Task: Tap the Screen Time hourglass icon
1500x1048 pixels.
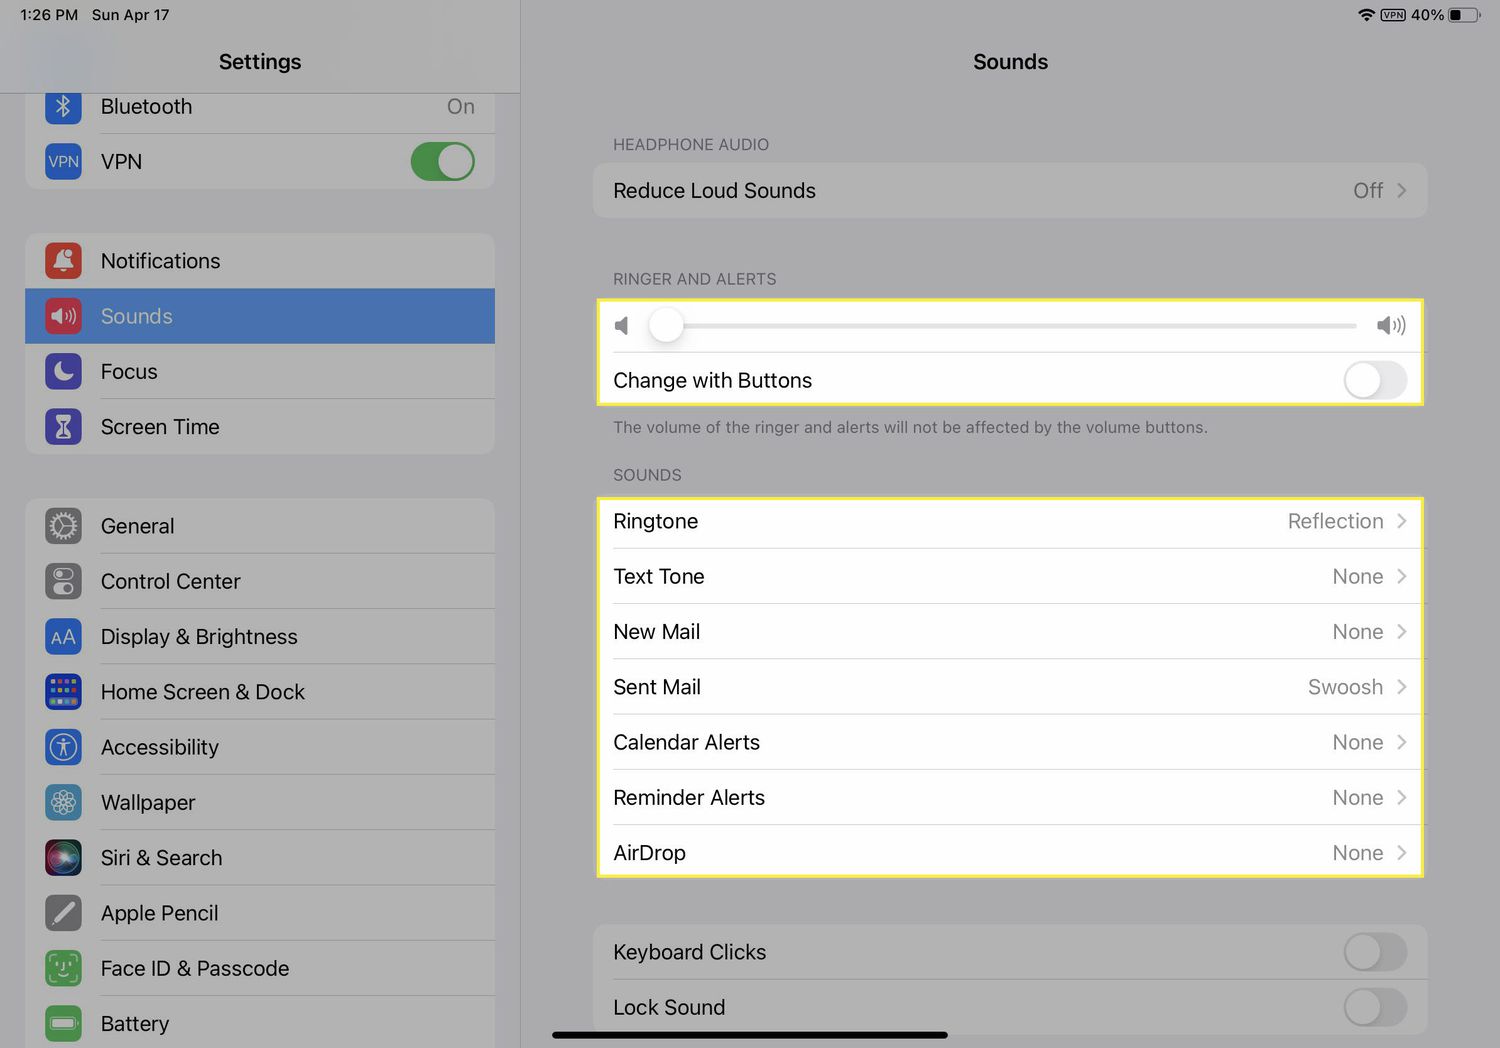Action: (63, 427)
